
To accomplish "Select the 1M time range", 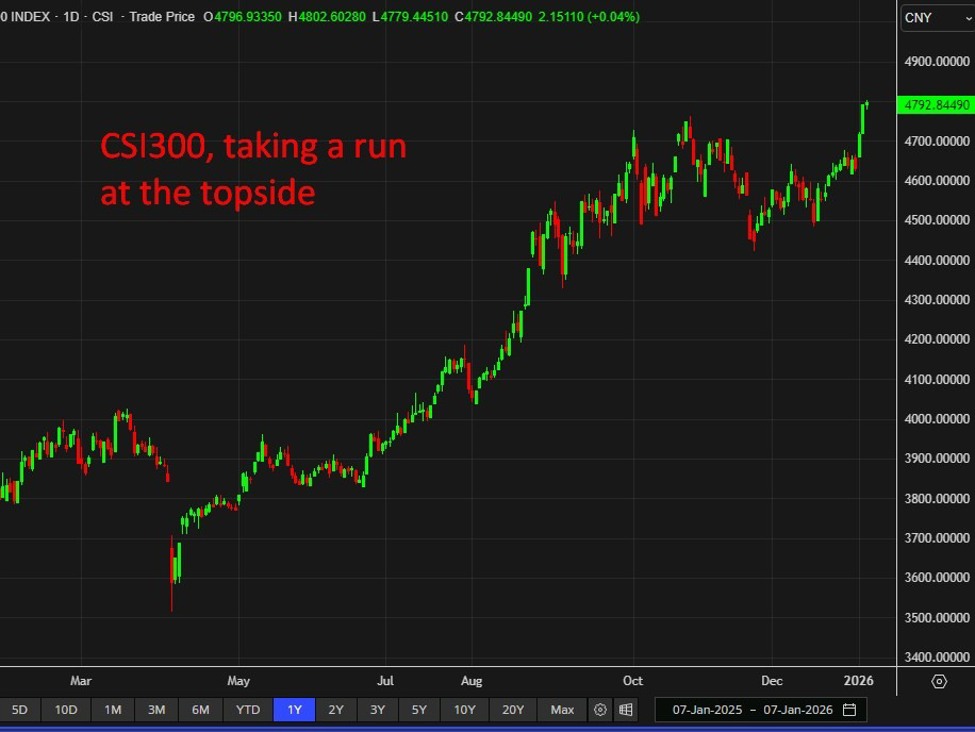I will tap(112, 710).
